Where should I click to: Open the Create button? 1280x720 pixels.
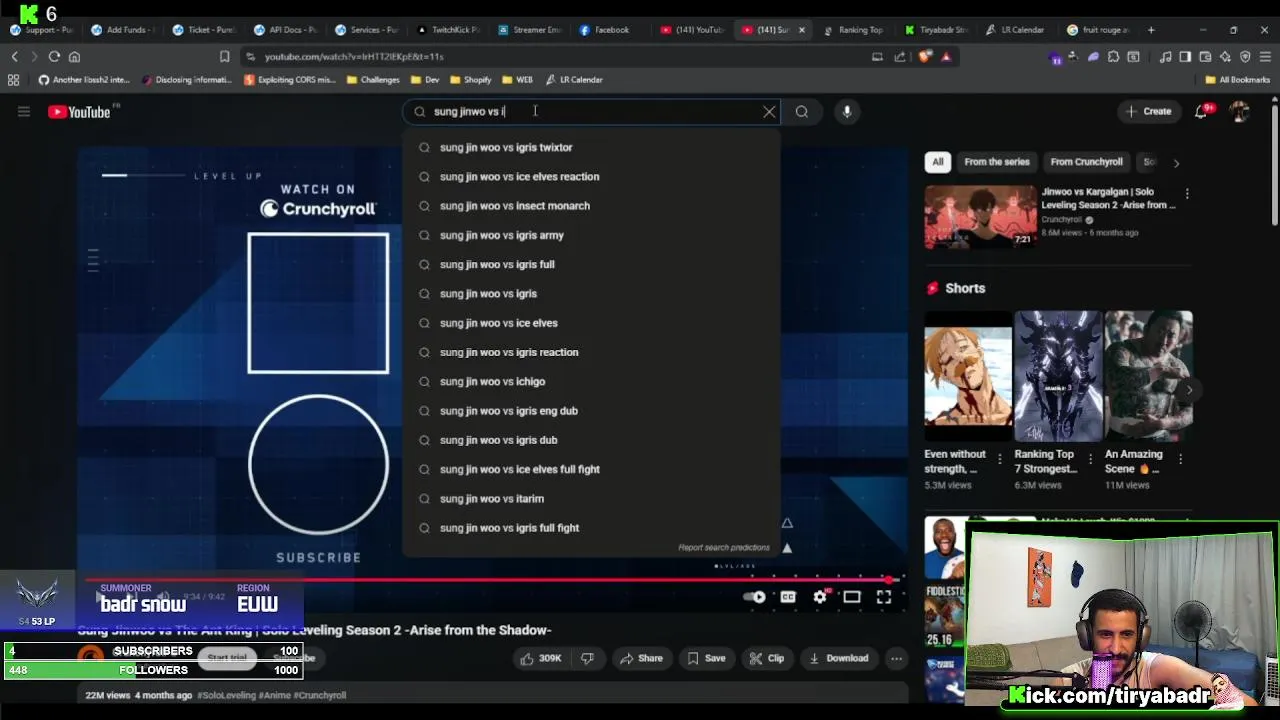pyautogui.click(x=1148, y=112)
